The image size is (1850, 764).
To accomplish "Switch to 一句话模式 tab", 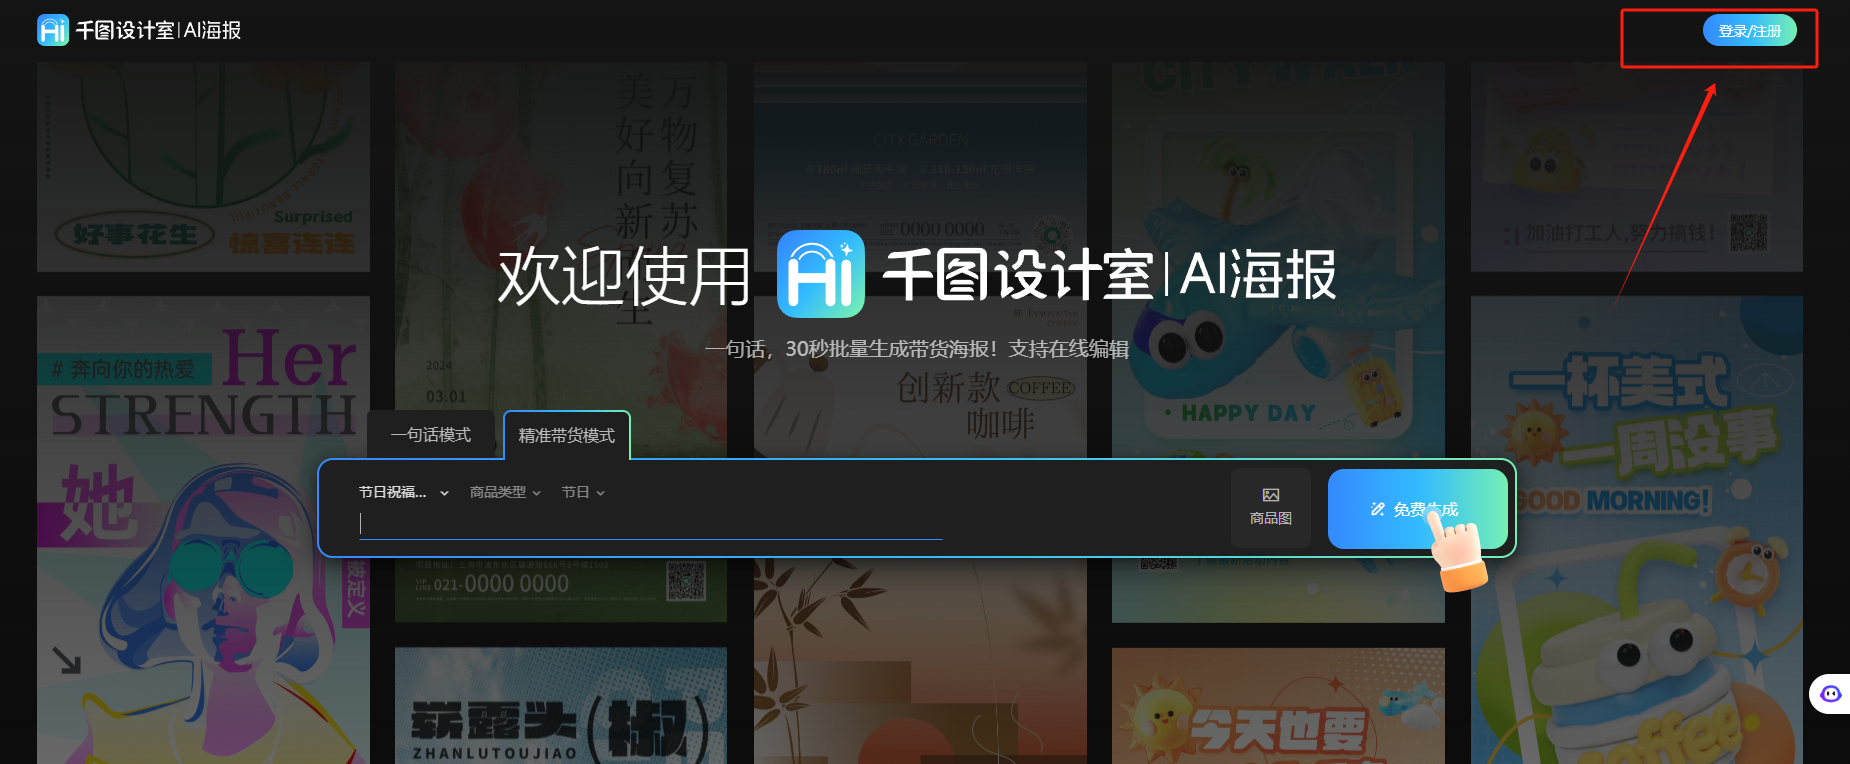I will click(431, 435).
